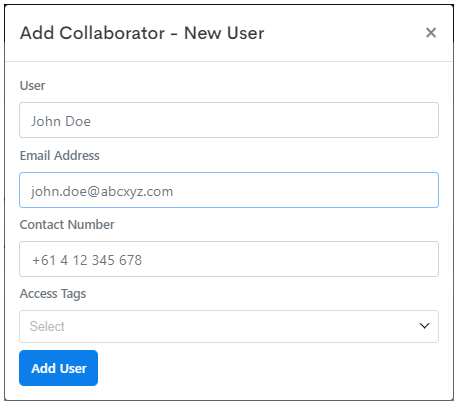Click the User name input field

[x=229, y=120]
